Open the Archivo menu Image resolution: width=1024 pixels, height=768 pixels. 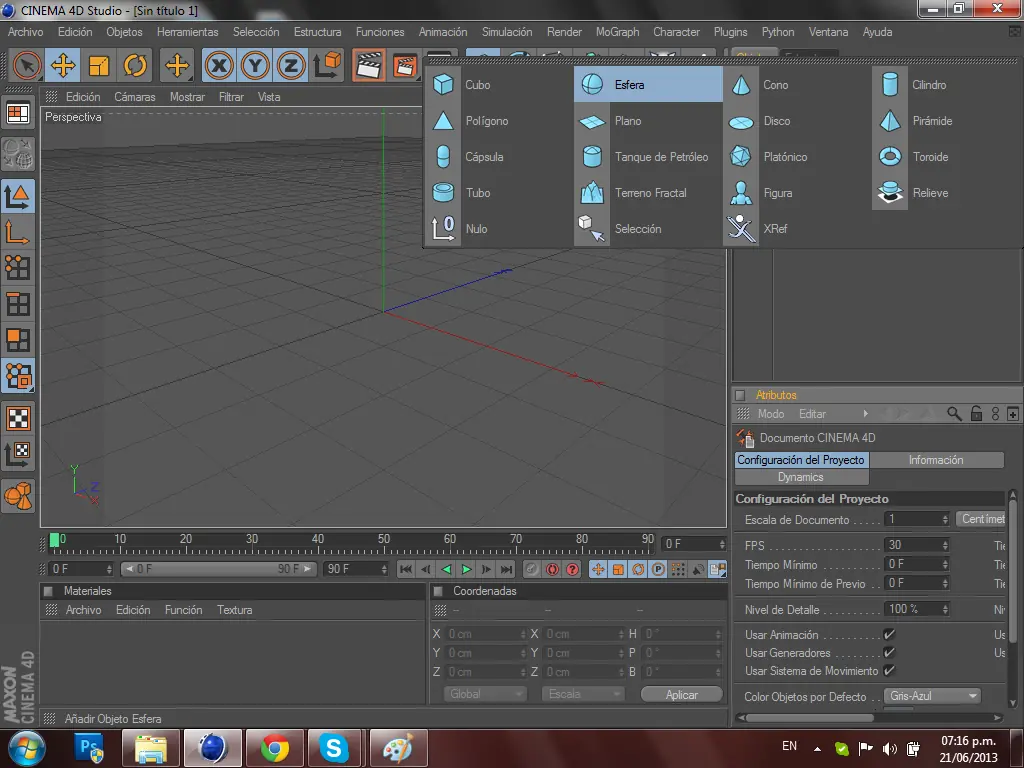25,32
